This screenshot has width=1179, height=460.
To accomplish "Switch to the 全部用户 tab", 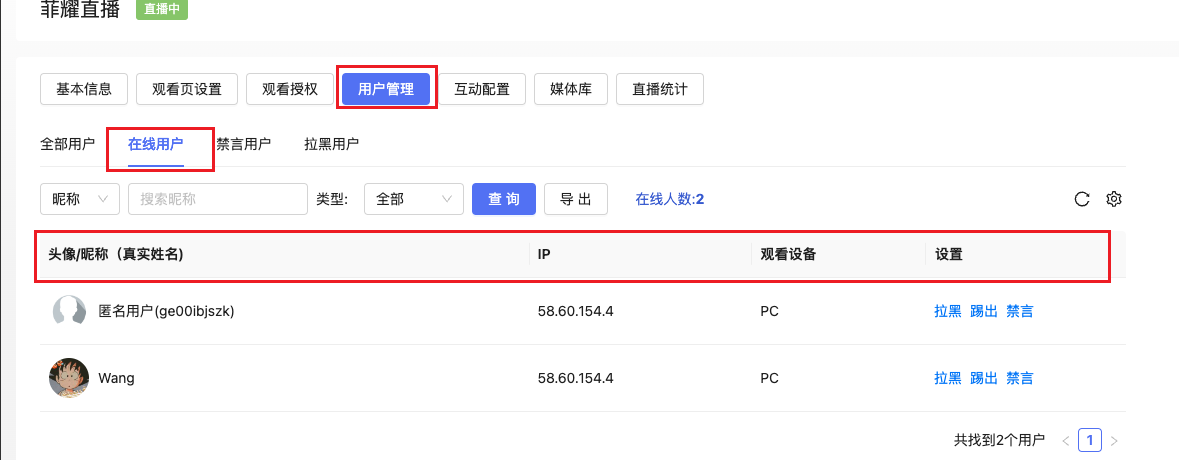I will click(x=68, y=144).
